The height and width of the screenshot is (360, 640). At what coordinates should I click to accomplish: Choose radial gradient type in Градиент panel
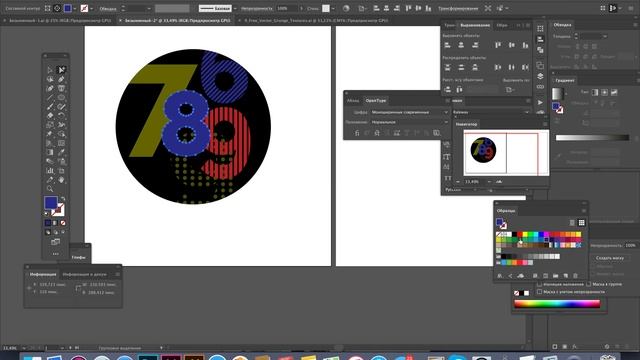pyautogui.click(x=604, y=93)
